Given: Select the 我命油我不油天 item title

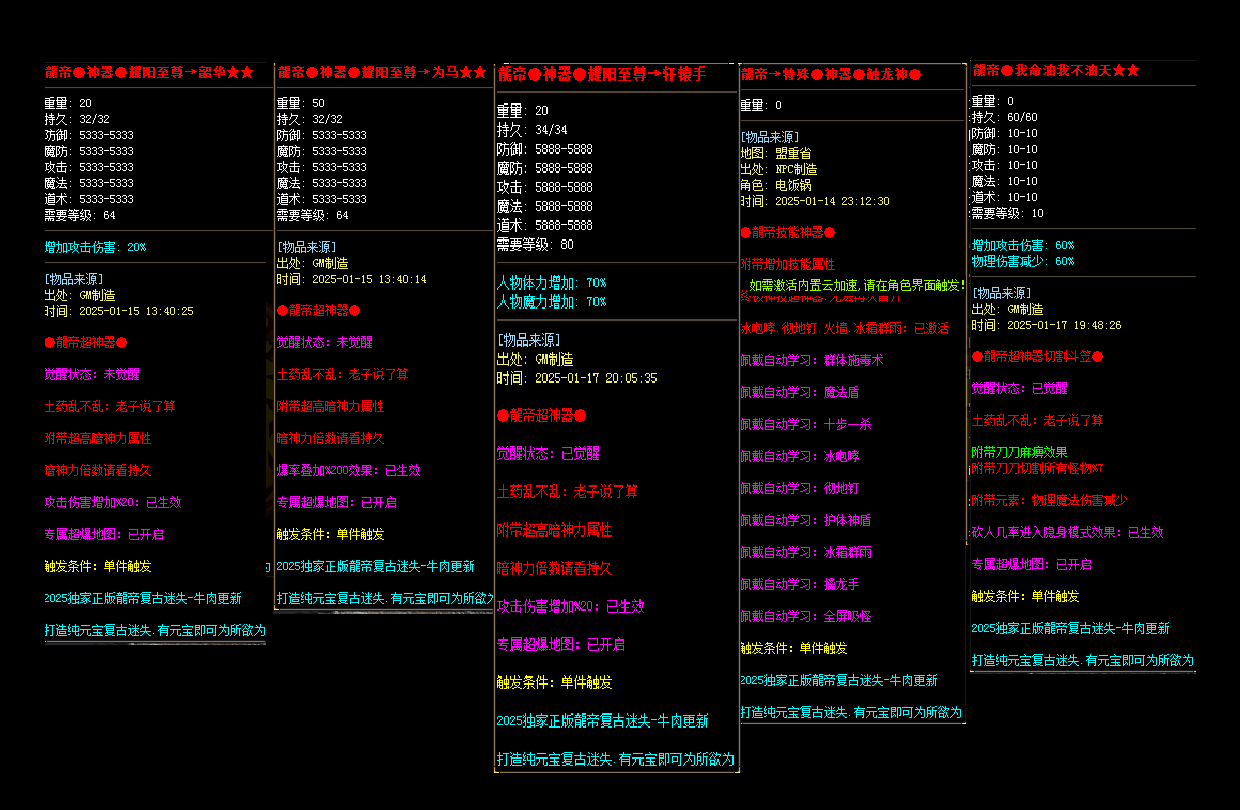Looking at the screenshot, I should 1056,71.
